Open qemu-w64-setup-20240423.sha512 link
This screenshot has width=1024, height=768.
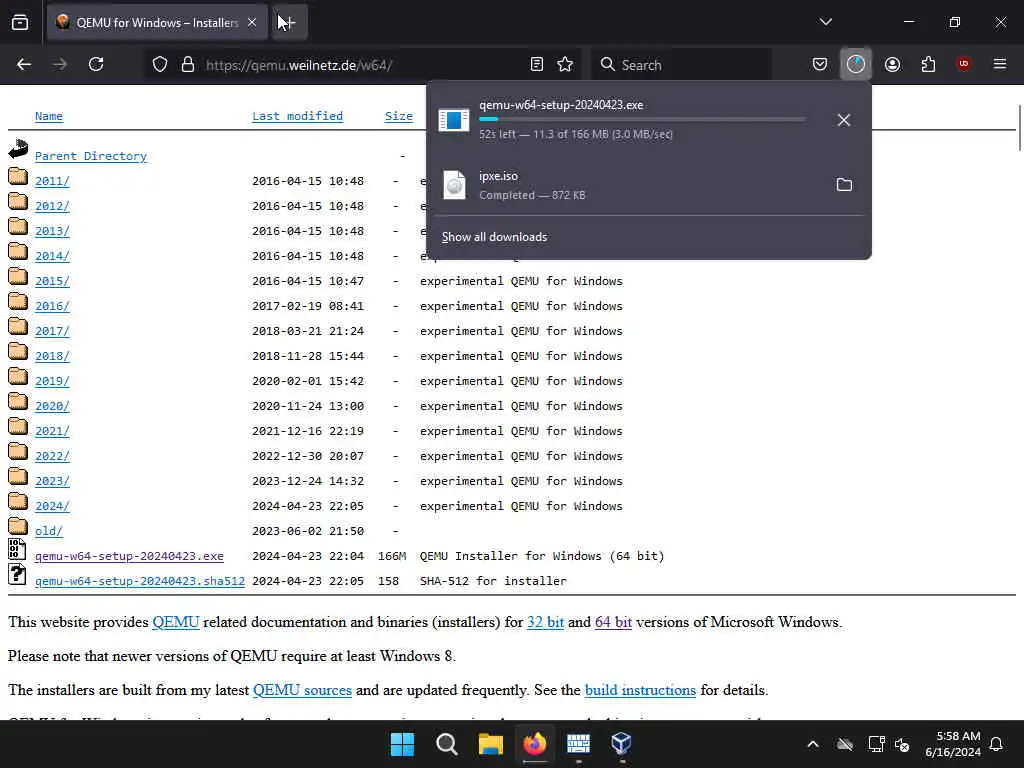coord(140,581)
